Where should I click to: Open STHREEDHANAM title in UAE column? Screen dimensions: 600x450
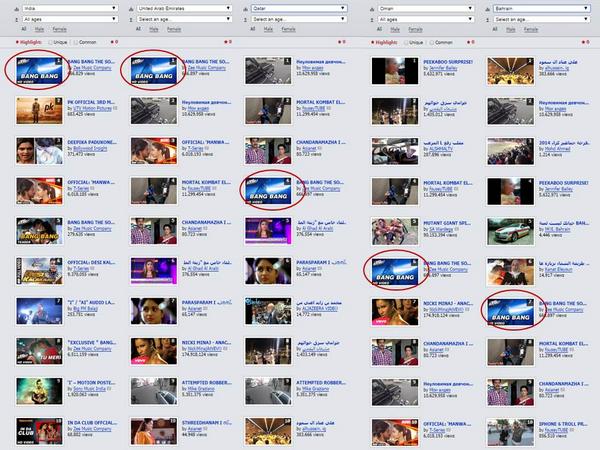click(x=206, y=423)
